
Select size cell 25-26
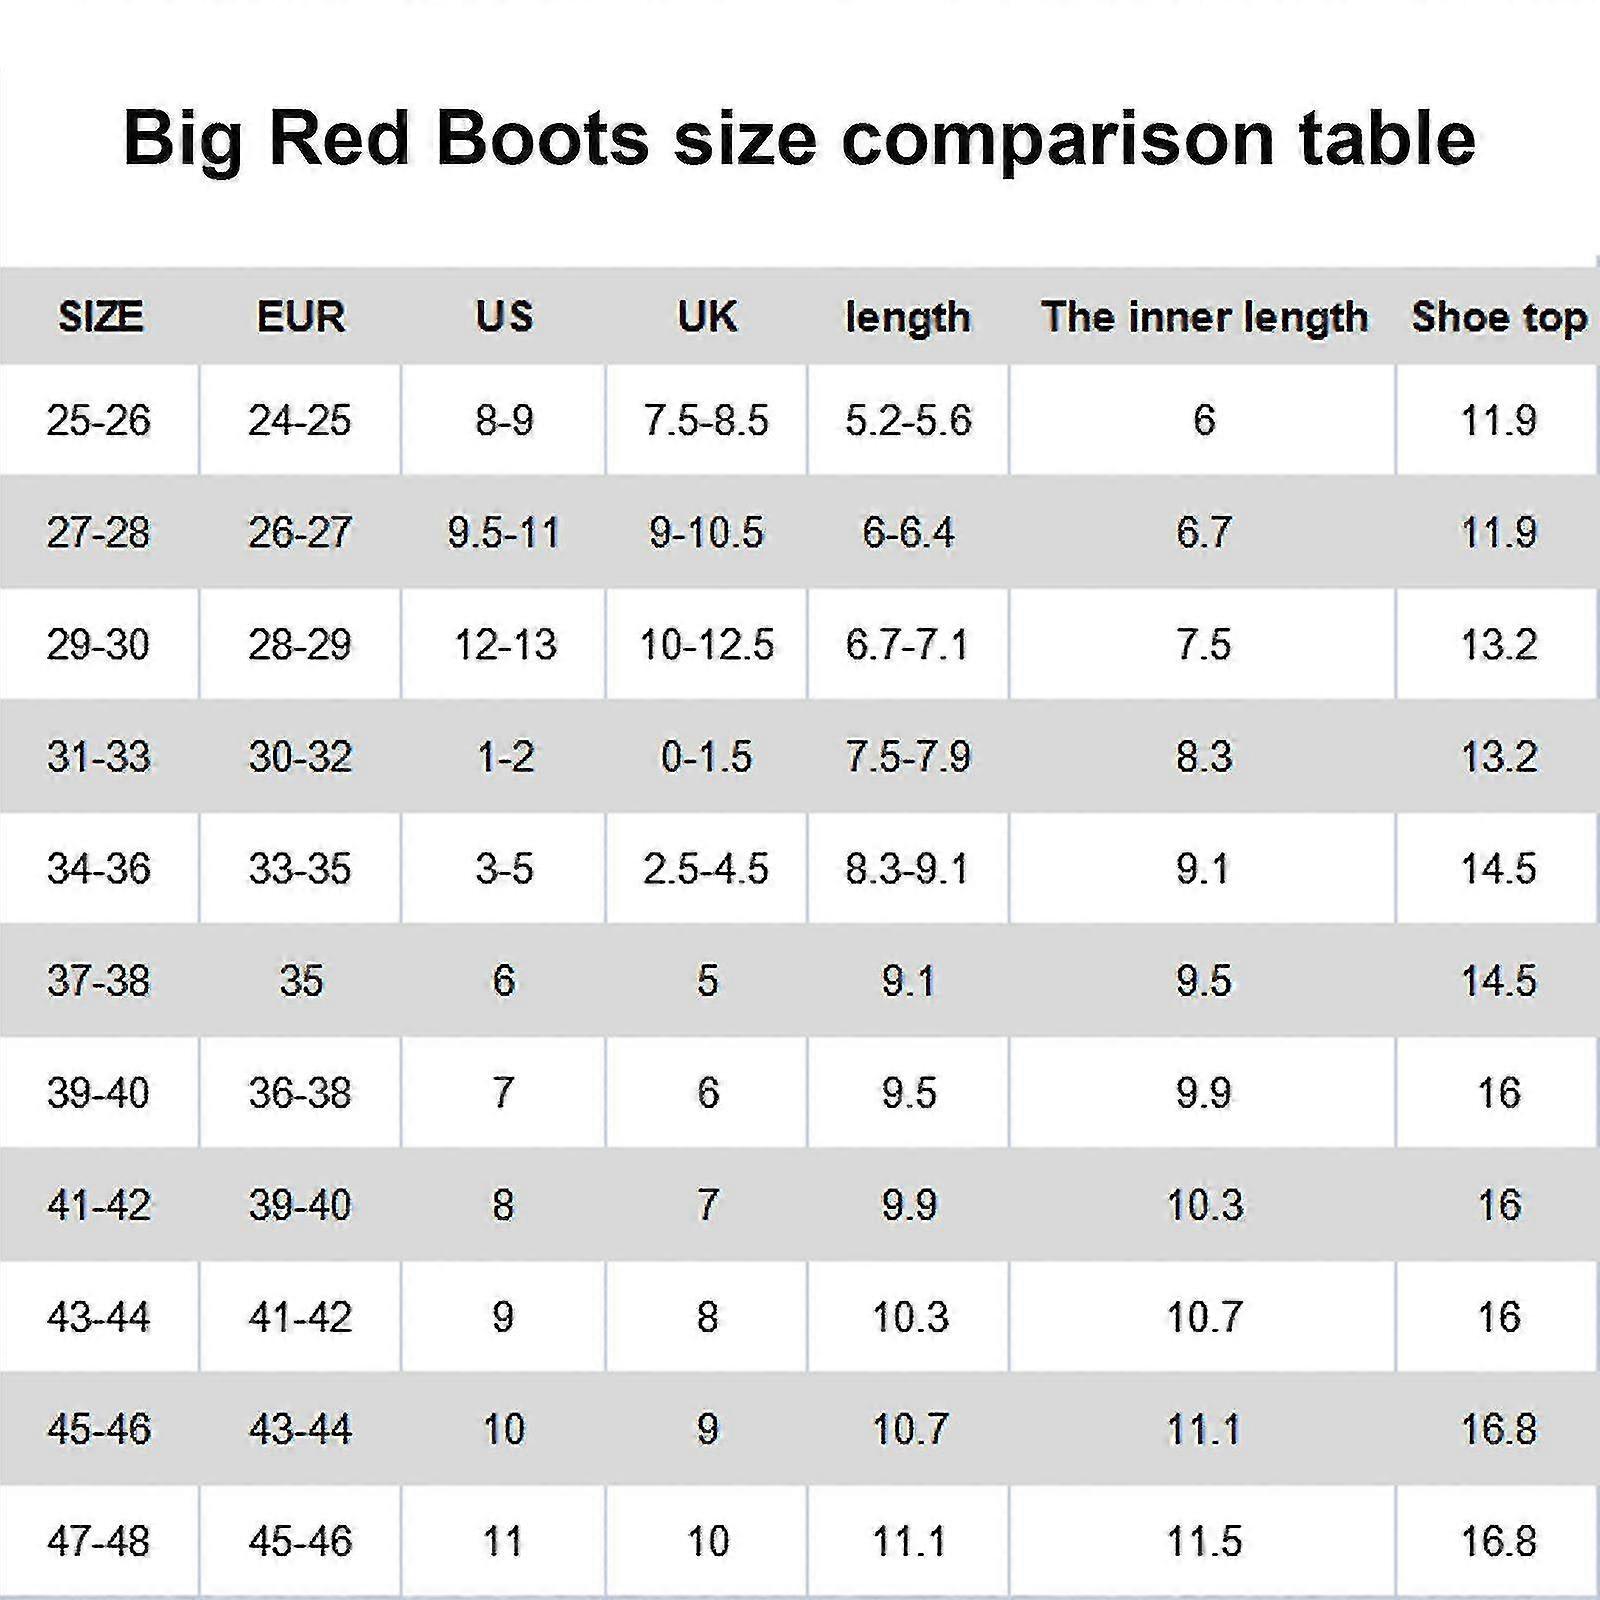click(x=99, y=420)
